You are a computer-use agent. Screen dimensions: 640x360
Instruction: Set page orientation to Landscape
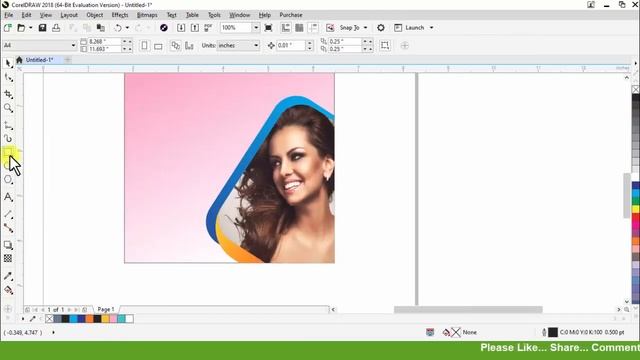point(158,45)
